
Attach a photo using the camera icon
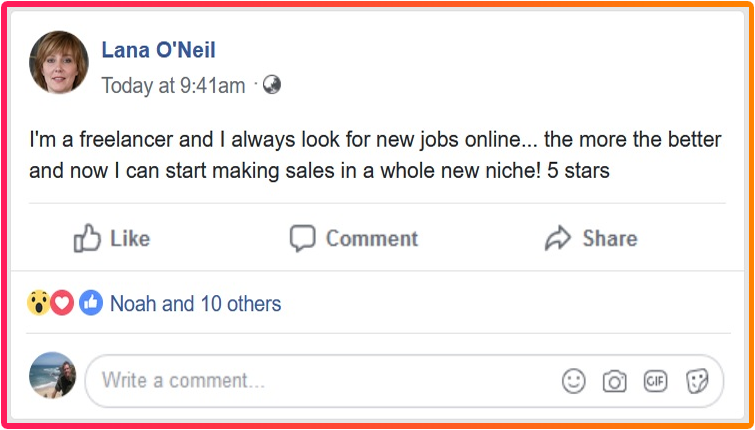coord(614,381)
